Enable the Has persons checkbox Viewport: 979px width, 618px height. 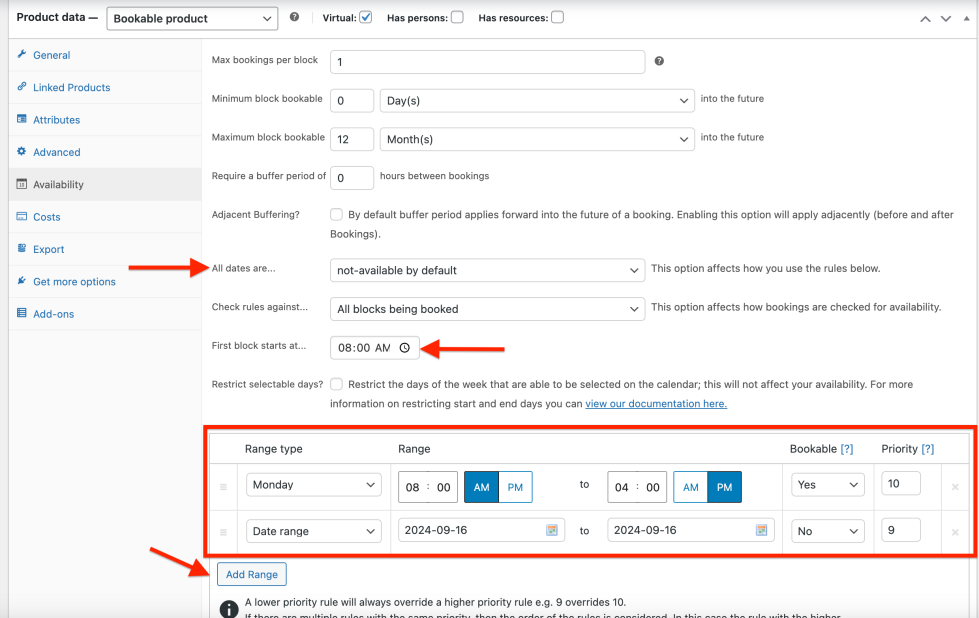(457, 17)
